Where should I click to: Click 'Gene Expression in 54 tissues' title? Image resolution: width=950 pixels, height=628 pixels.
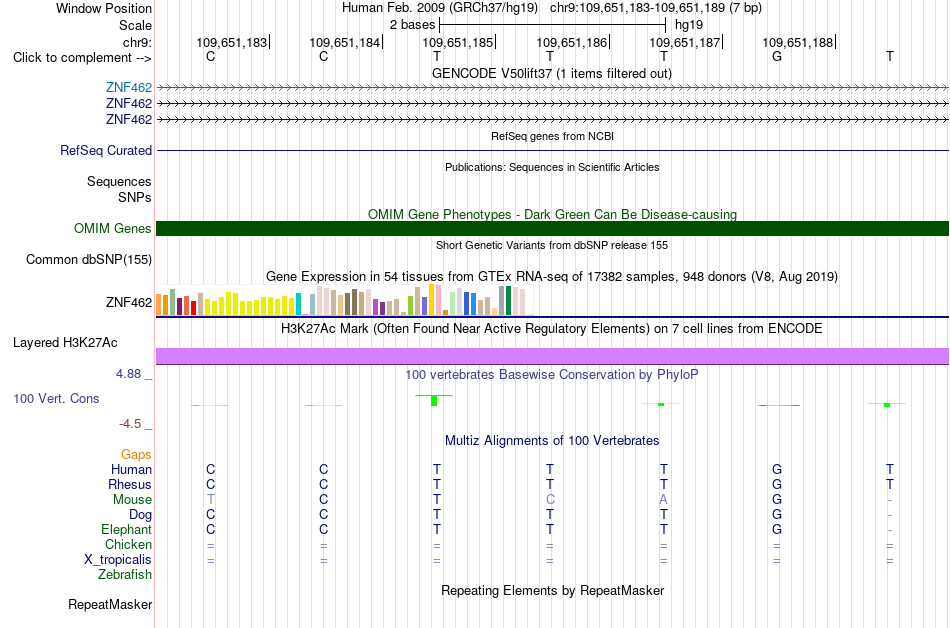coord(552,277)
